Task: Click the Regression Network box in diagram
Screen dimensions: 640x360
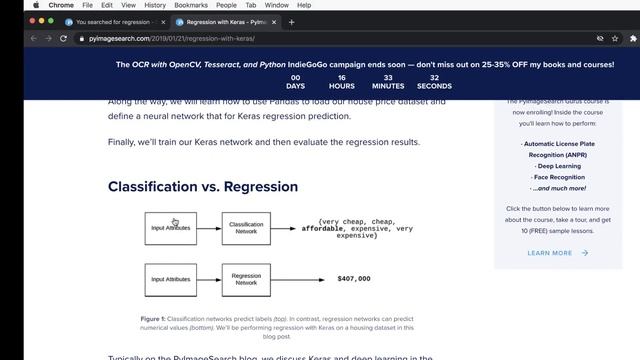Action: click(x=246, y=280)
